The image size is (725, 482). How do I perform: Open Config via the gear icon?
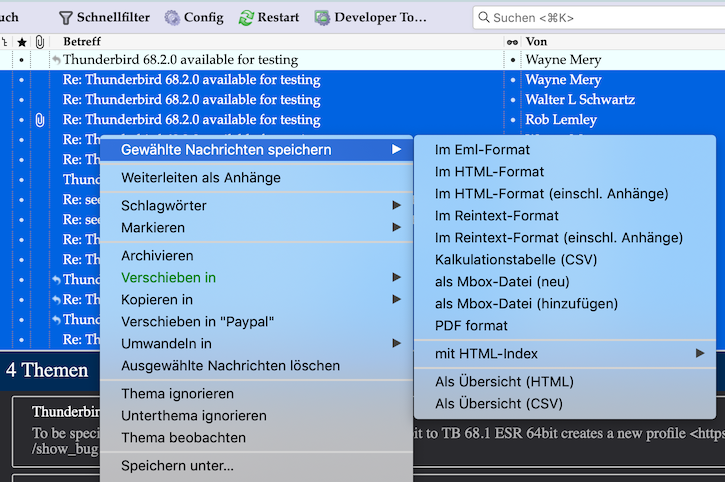(x=172, y=17)
